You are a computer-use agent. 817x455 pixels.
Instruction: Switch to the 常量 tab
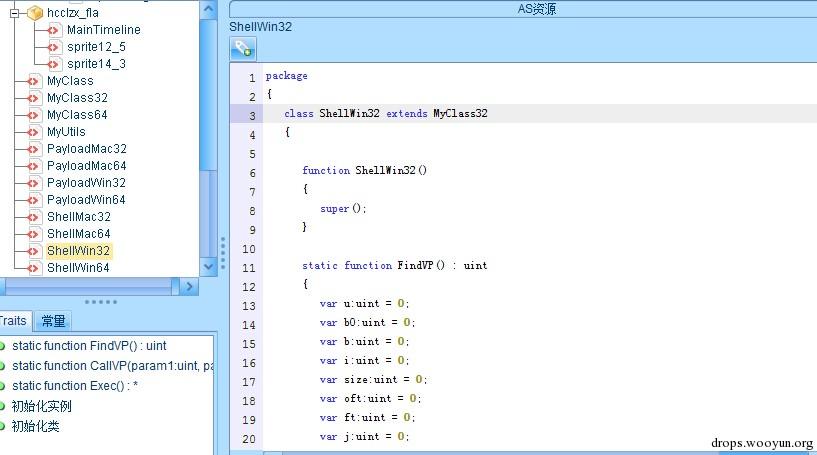[53, 321]
